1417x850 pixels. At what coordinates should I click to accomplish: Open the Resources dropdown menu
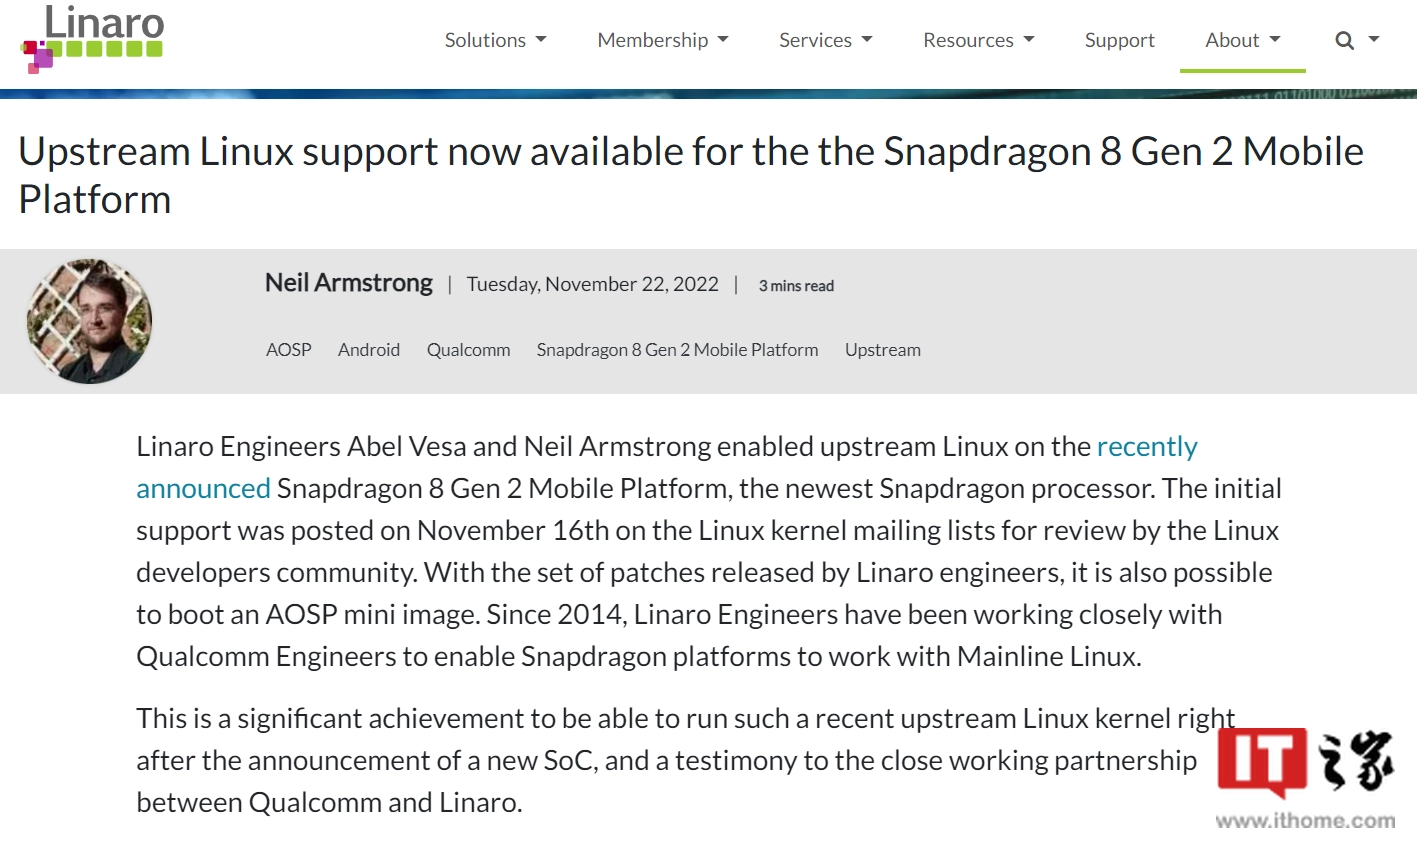coord(978,40)
